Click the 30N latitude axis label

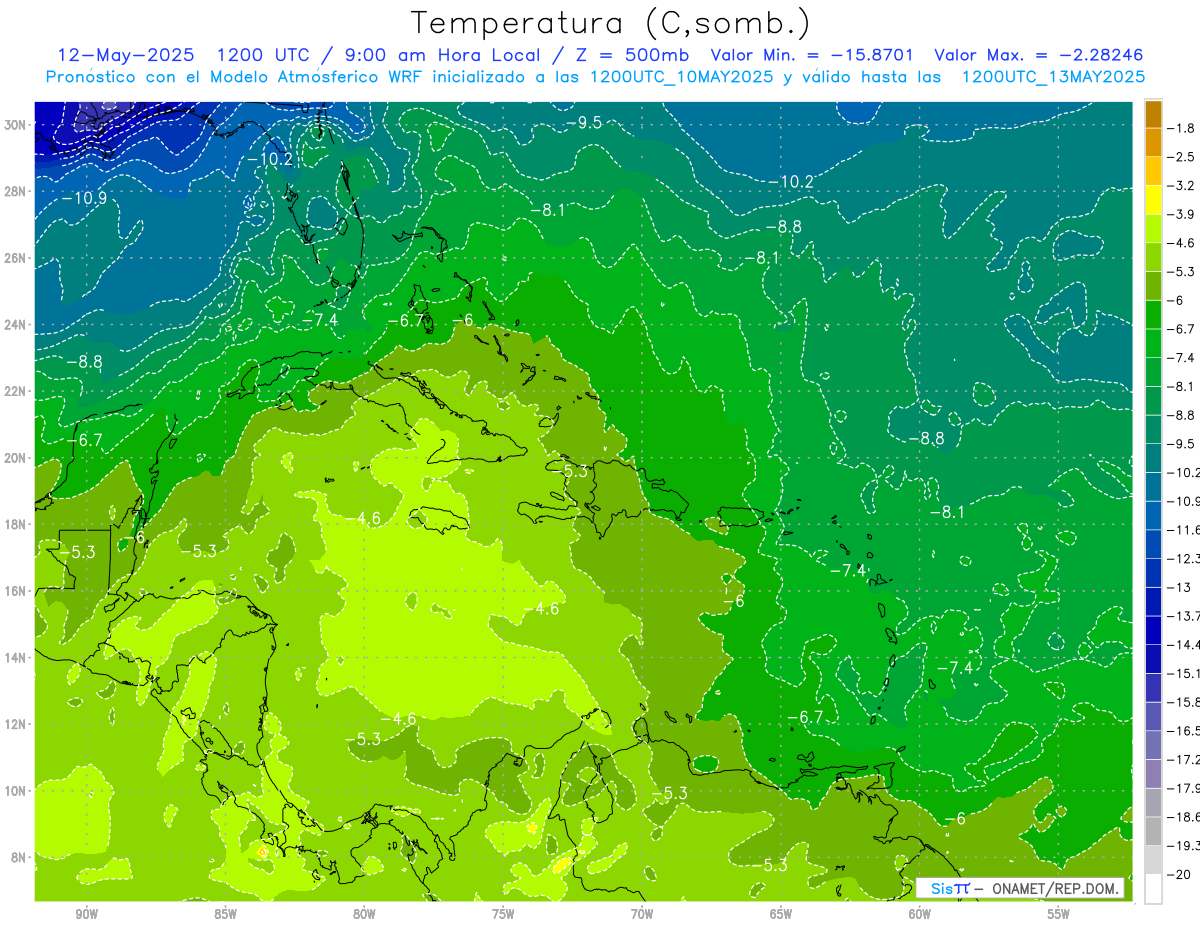point(17,125)
